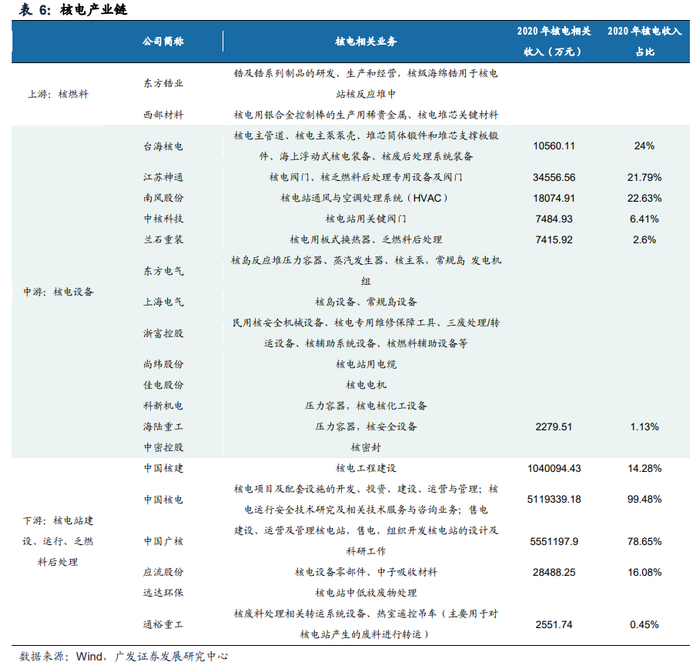Click company name '中国广核'

[x=163, y=541]
